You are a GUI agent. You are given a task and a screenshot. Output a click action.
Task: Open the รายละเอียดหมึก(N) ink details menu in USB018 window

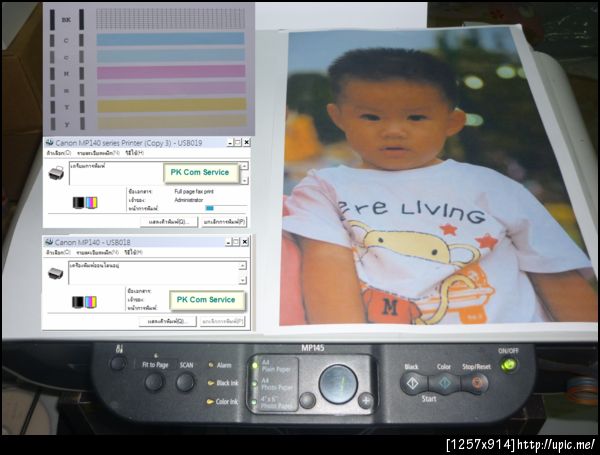(98, 253)
